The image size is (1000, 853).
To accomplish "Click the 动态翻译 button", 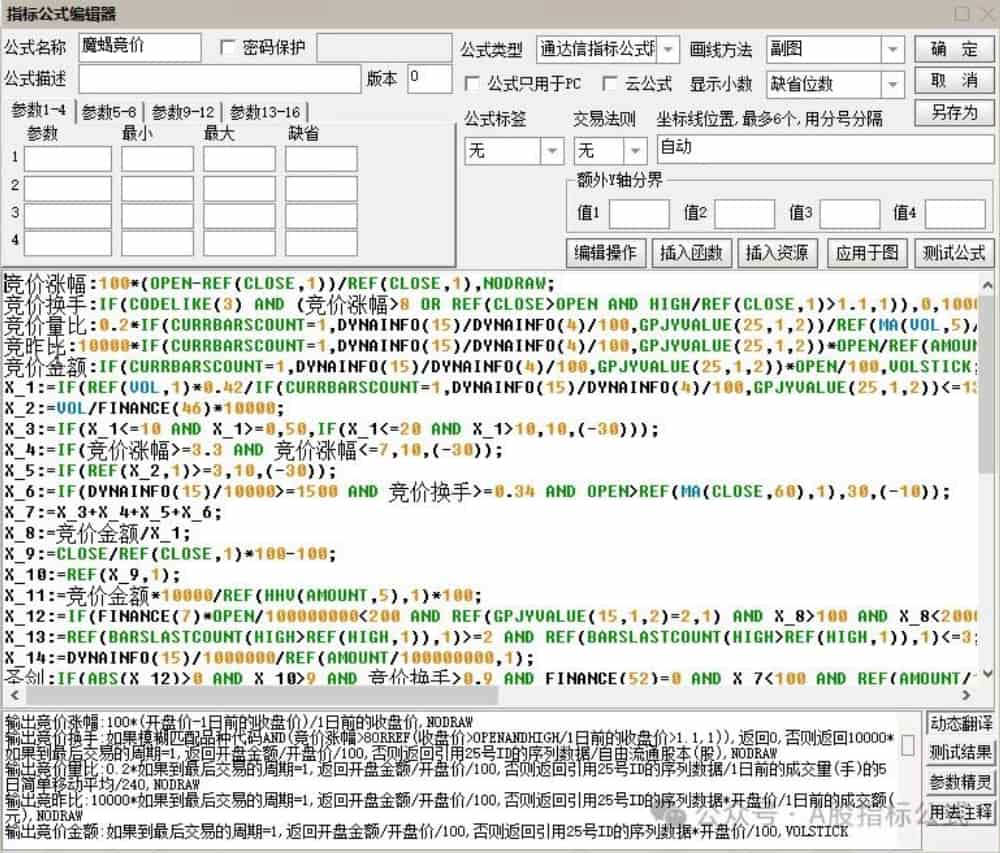I will coord(960,724).
